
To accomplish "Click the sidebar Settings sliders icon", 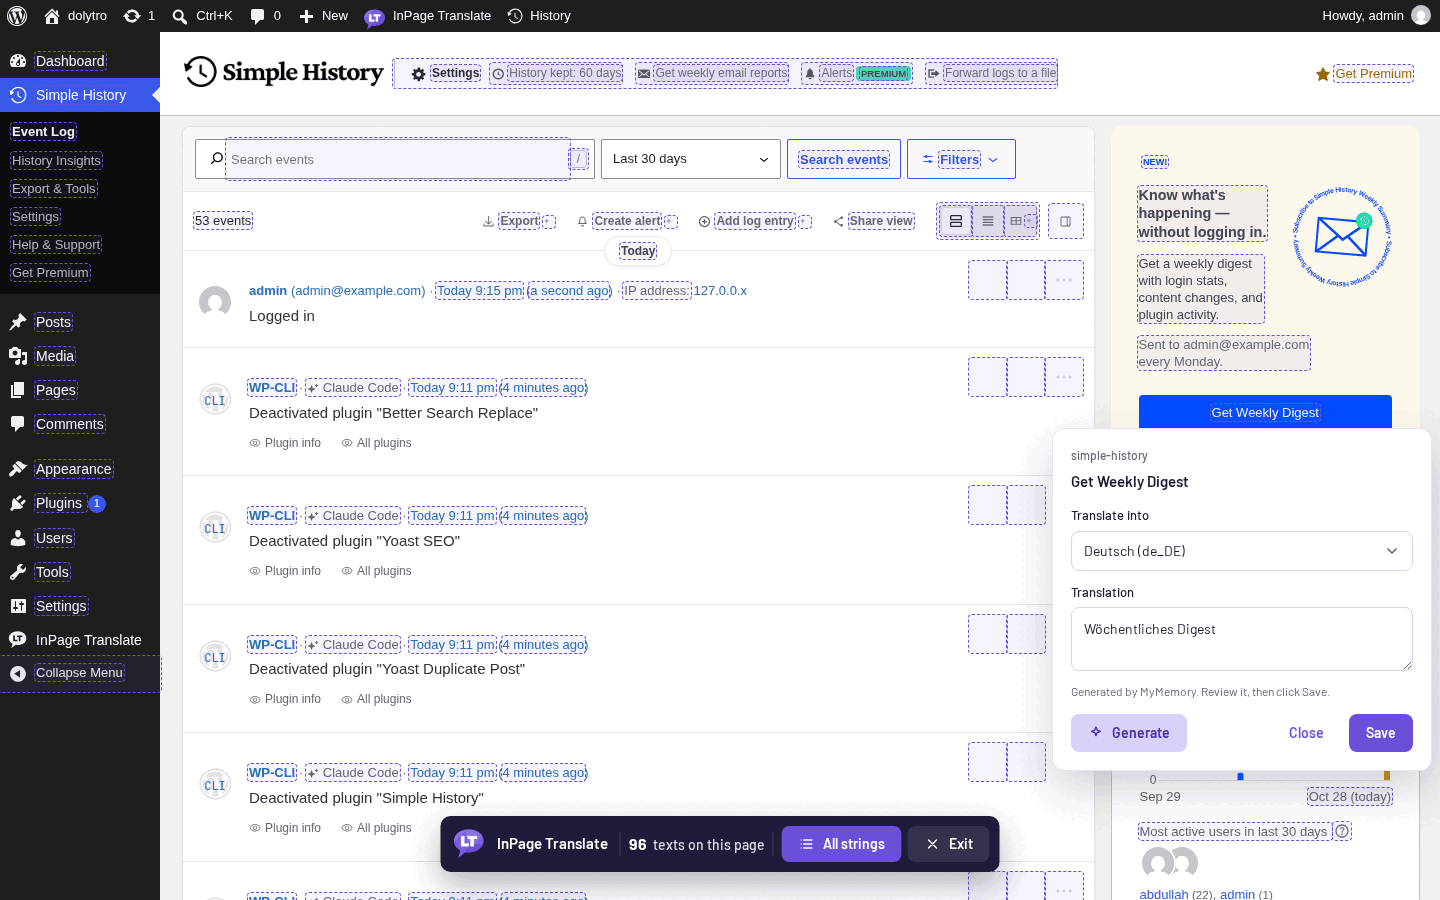I will point(17,606).
